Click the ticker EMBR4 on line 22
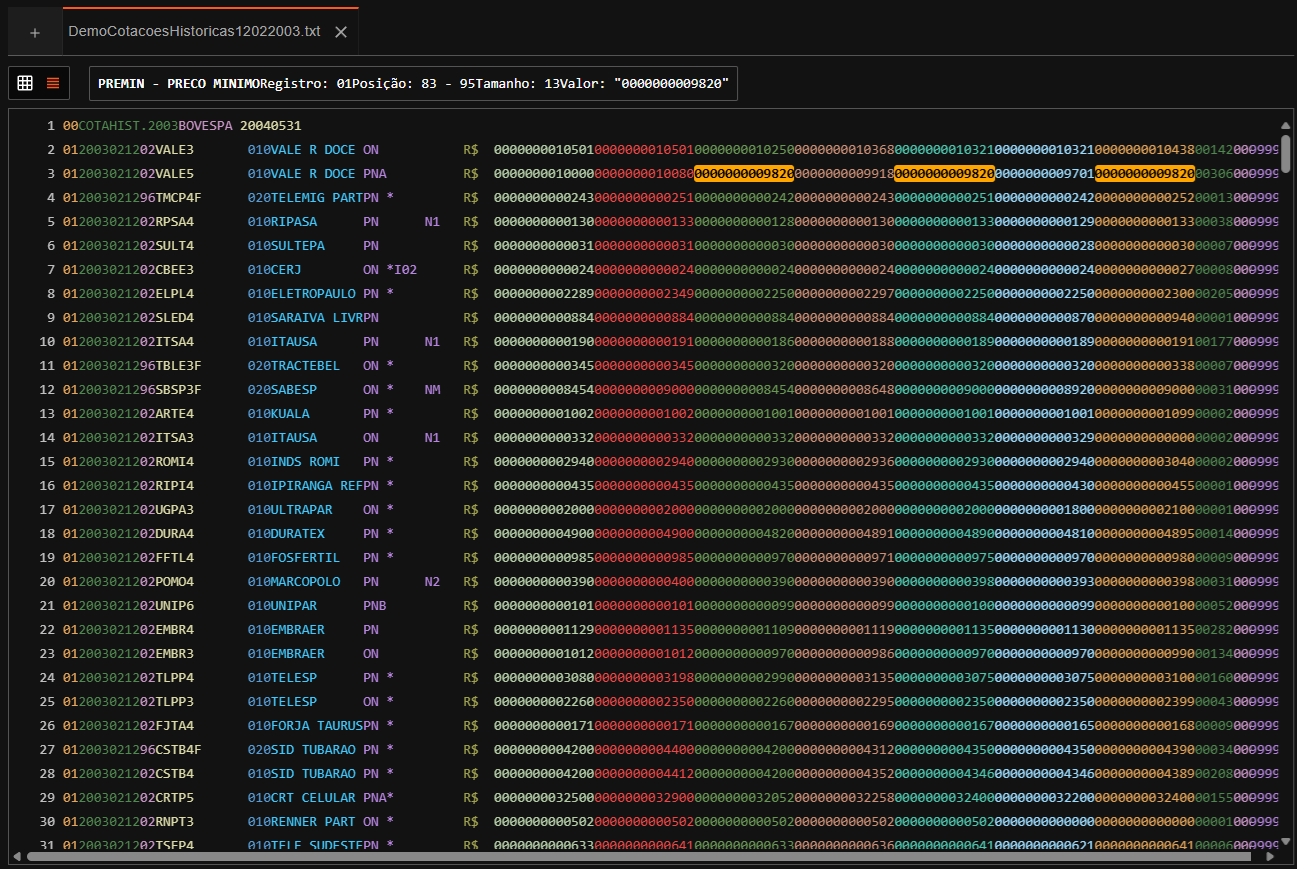Viewport: 1297px width, 869px height. 174,630
